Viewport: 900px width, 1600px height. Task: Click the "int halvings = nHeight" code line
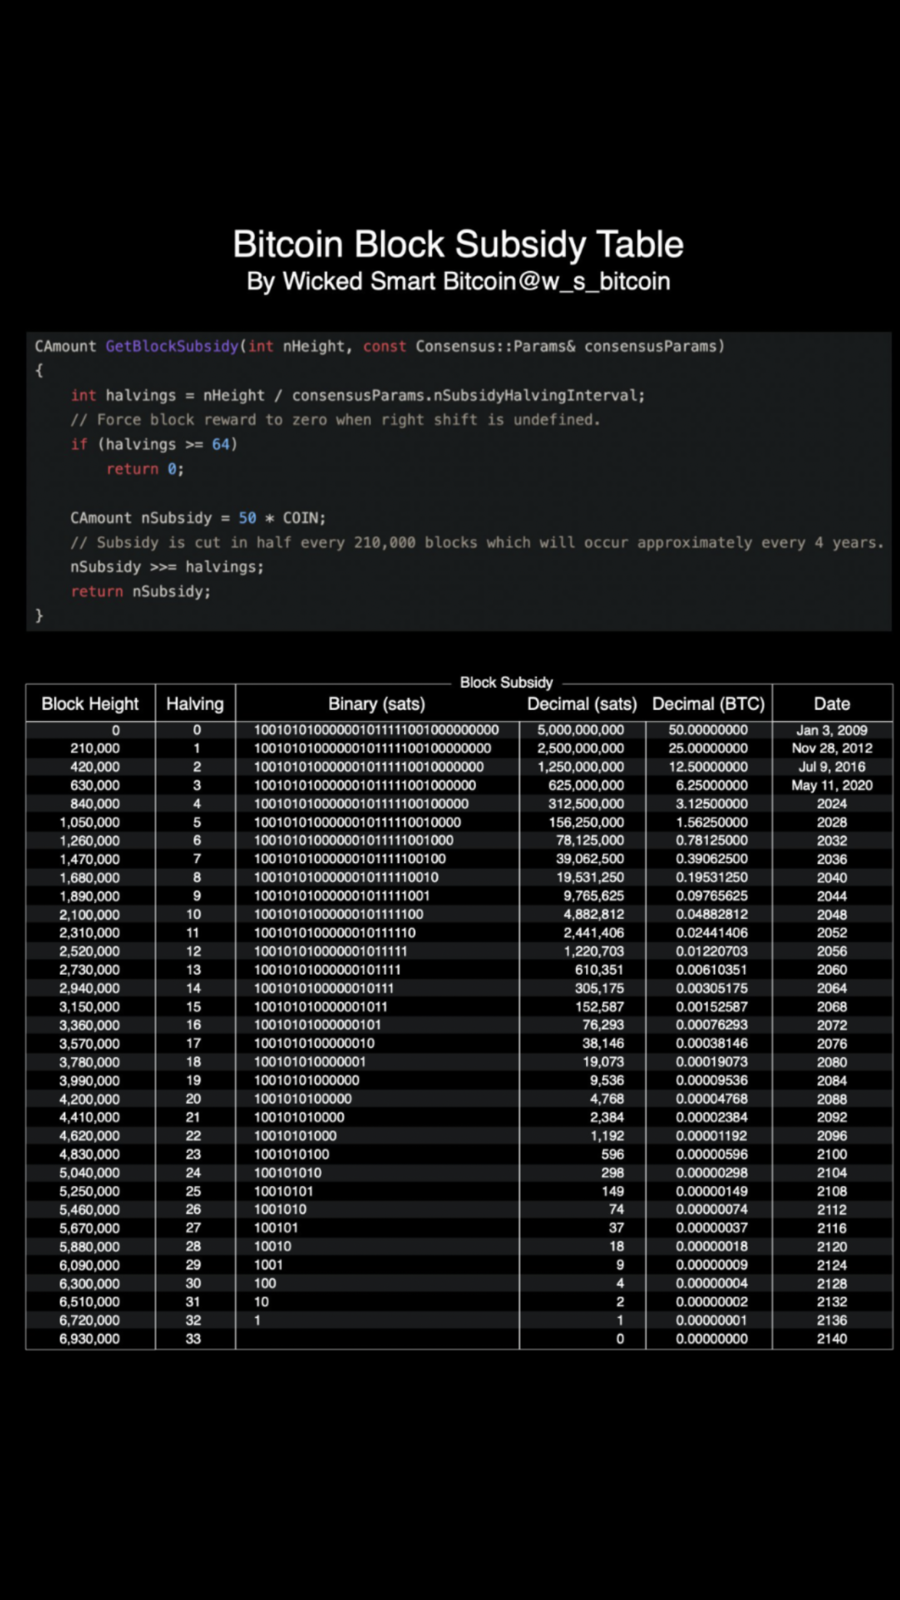tap(357, 395)
